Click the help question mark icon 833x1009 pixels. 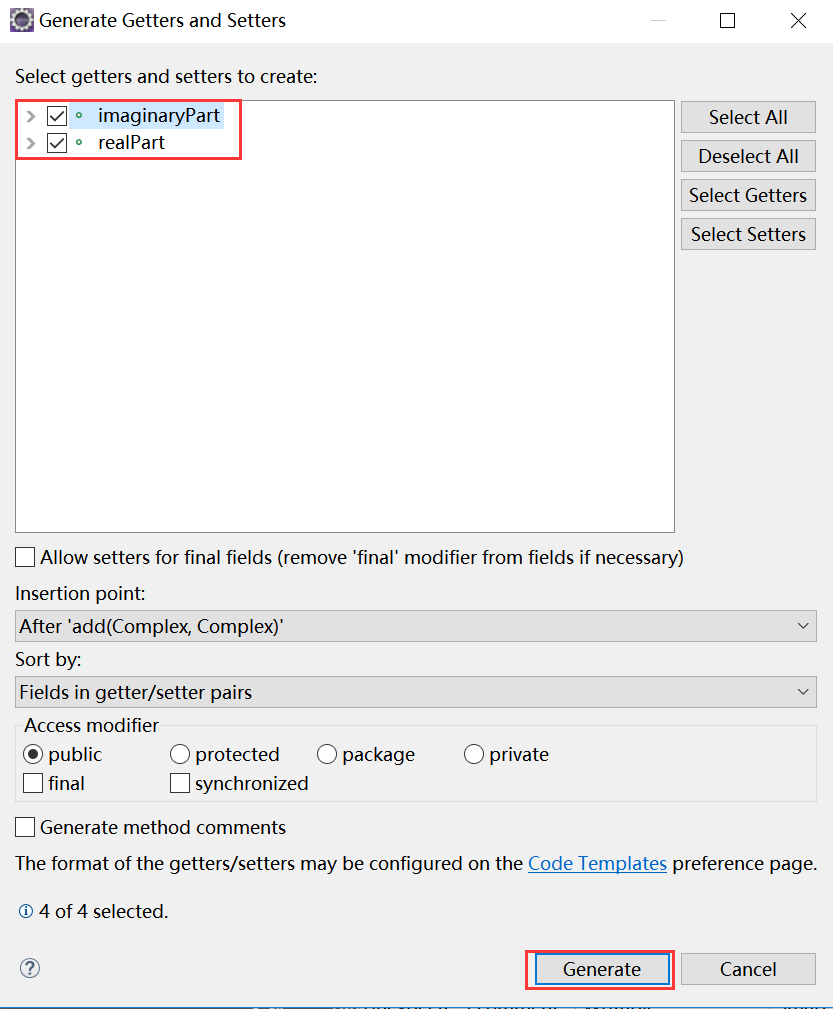29,968
